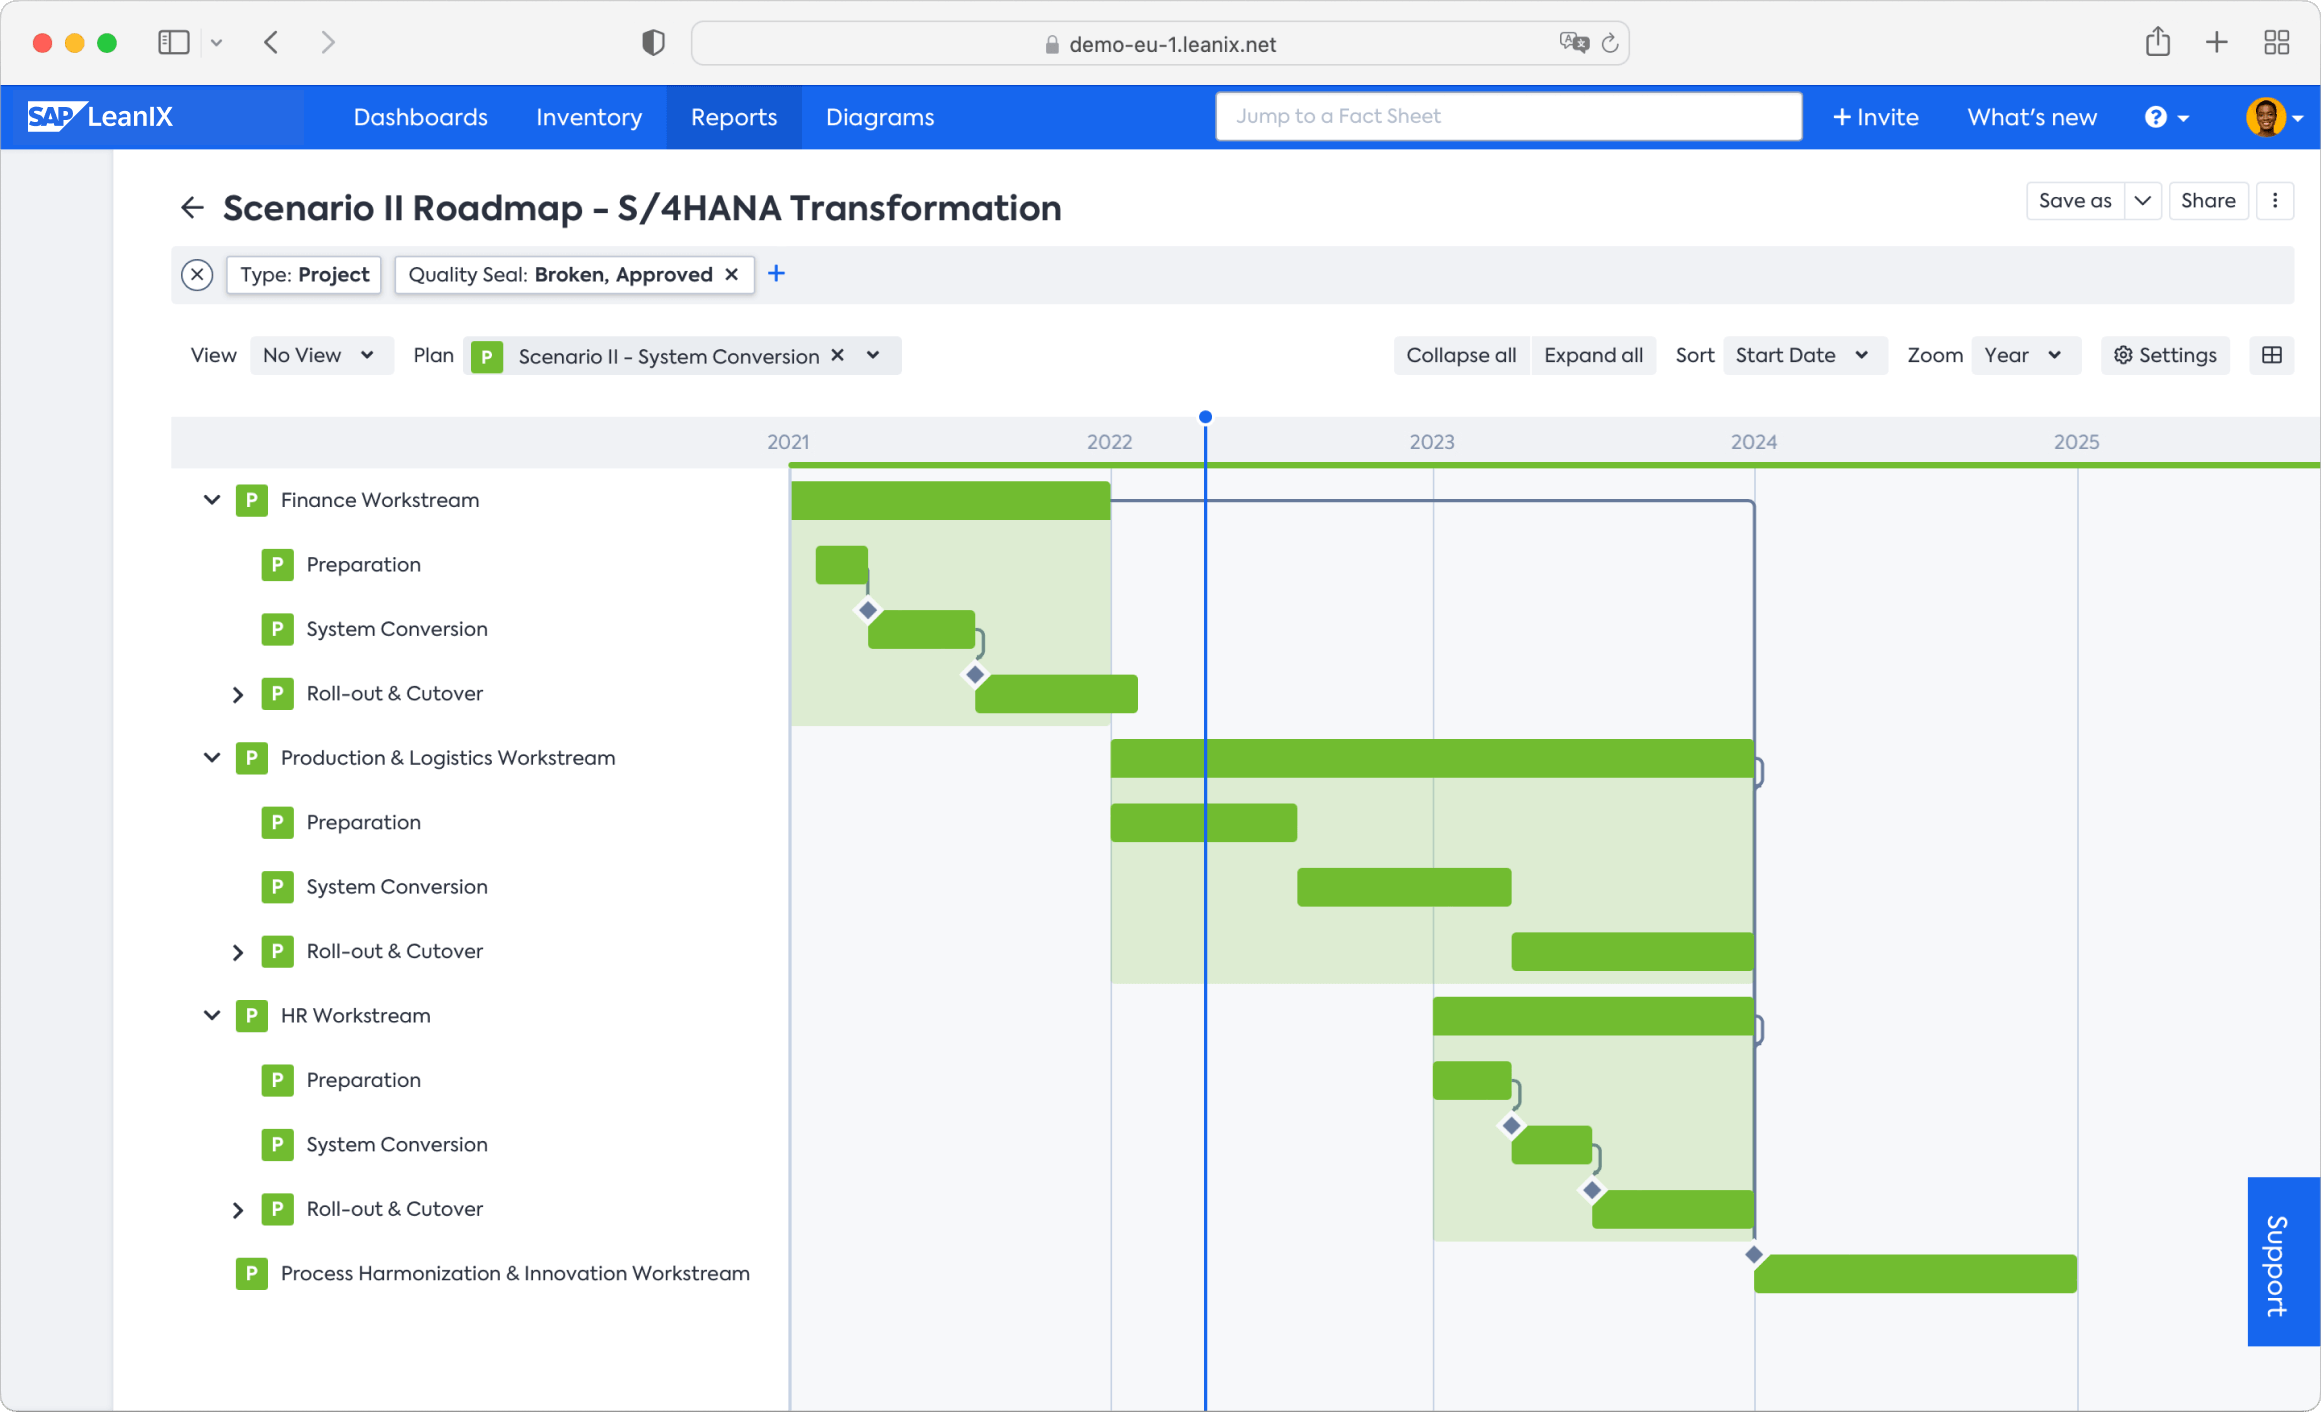This screenshot has height=1412, width=2321.
Task: Click the Jump to a Fact Sheet field
Action: pos(1507,116)
